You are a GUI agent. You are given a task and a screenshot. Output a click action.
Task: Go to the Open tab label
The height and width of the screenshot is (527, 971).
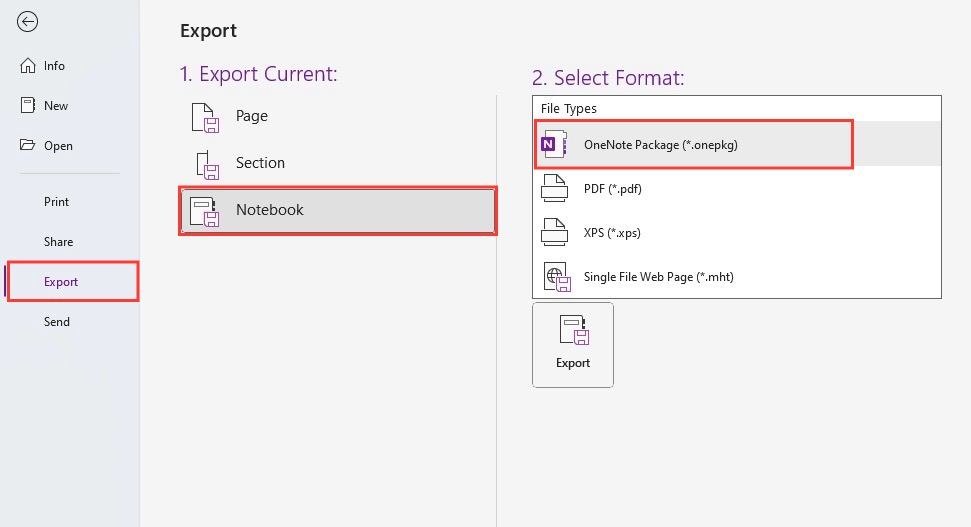click(x=58, y=146)
